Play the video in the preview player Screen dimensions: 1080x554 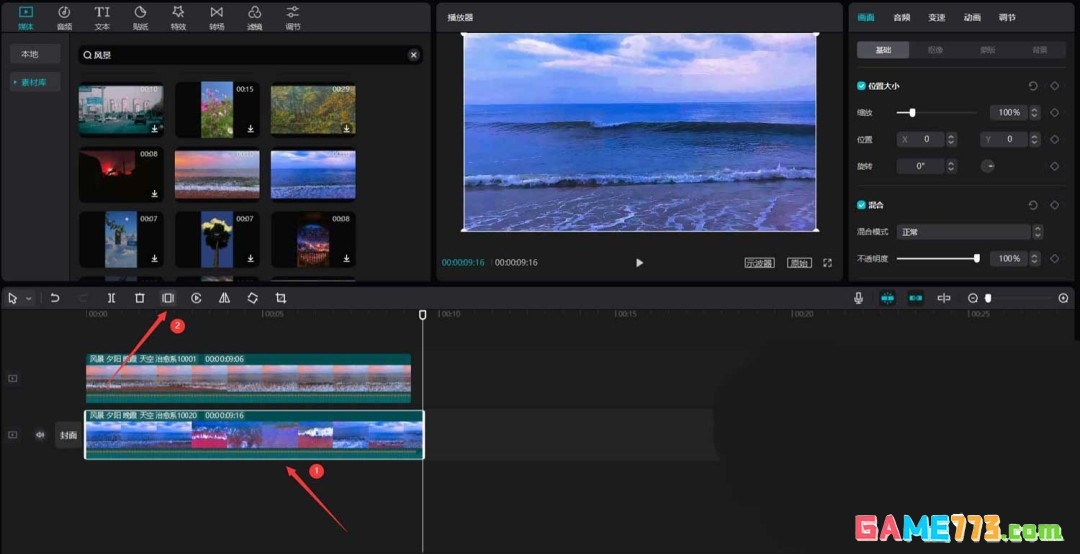coord(640,263)
